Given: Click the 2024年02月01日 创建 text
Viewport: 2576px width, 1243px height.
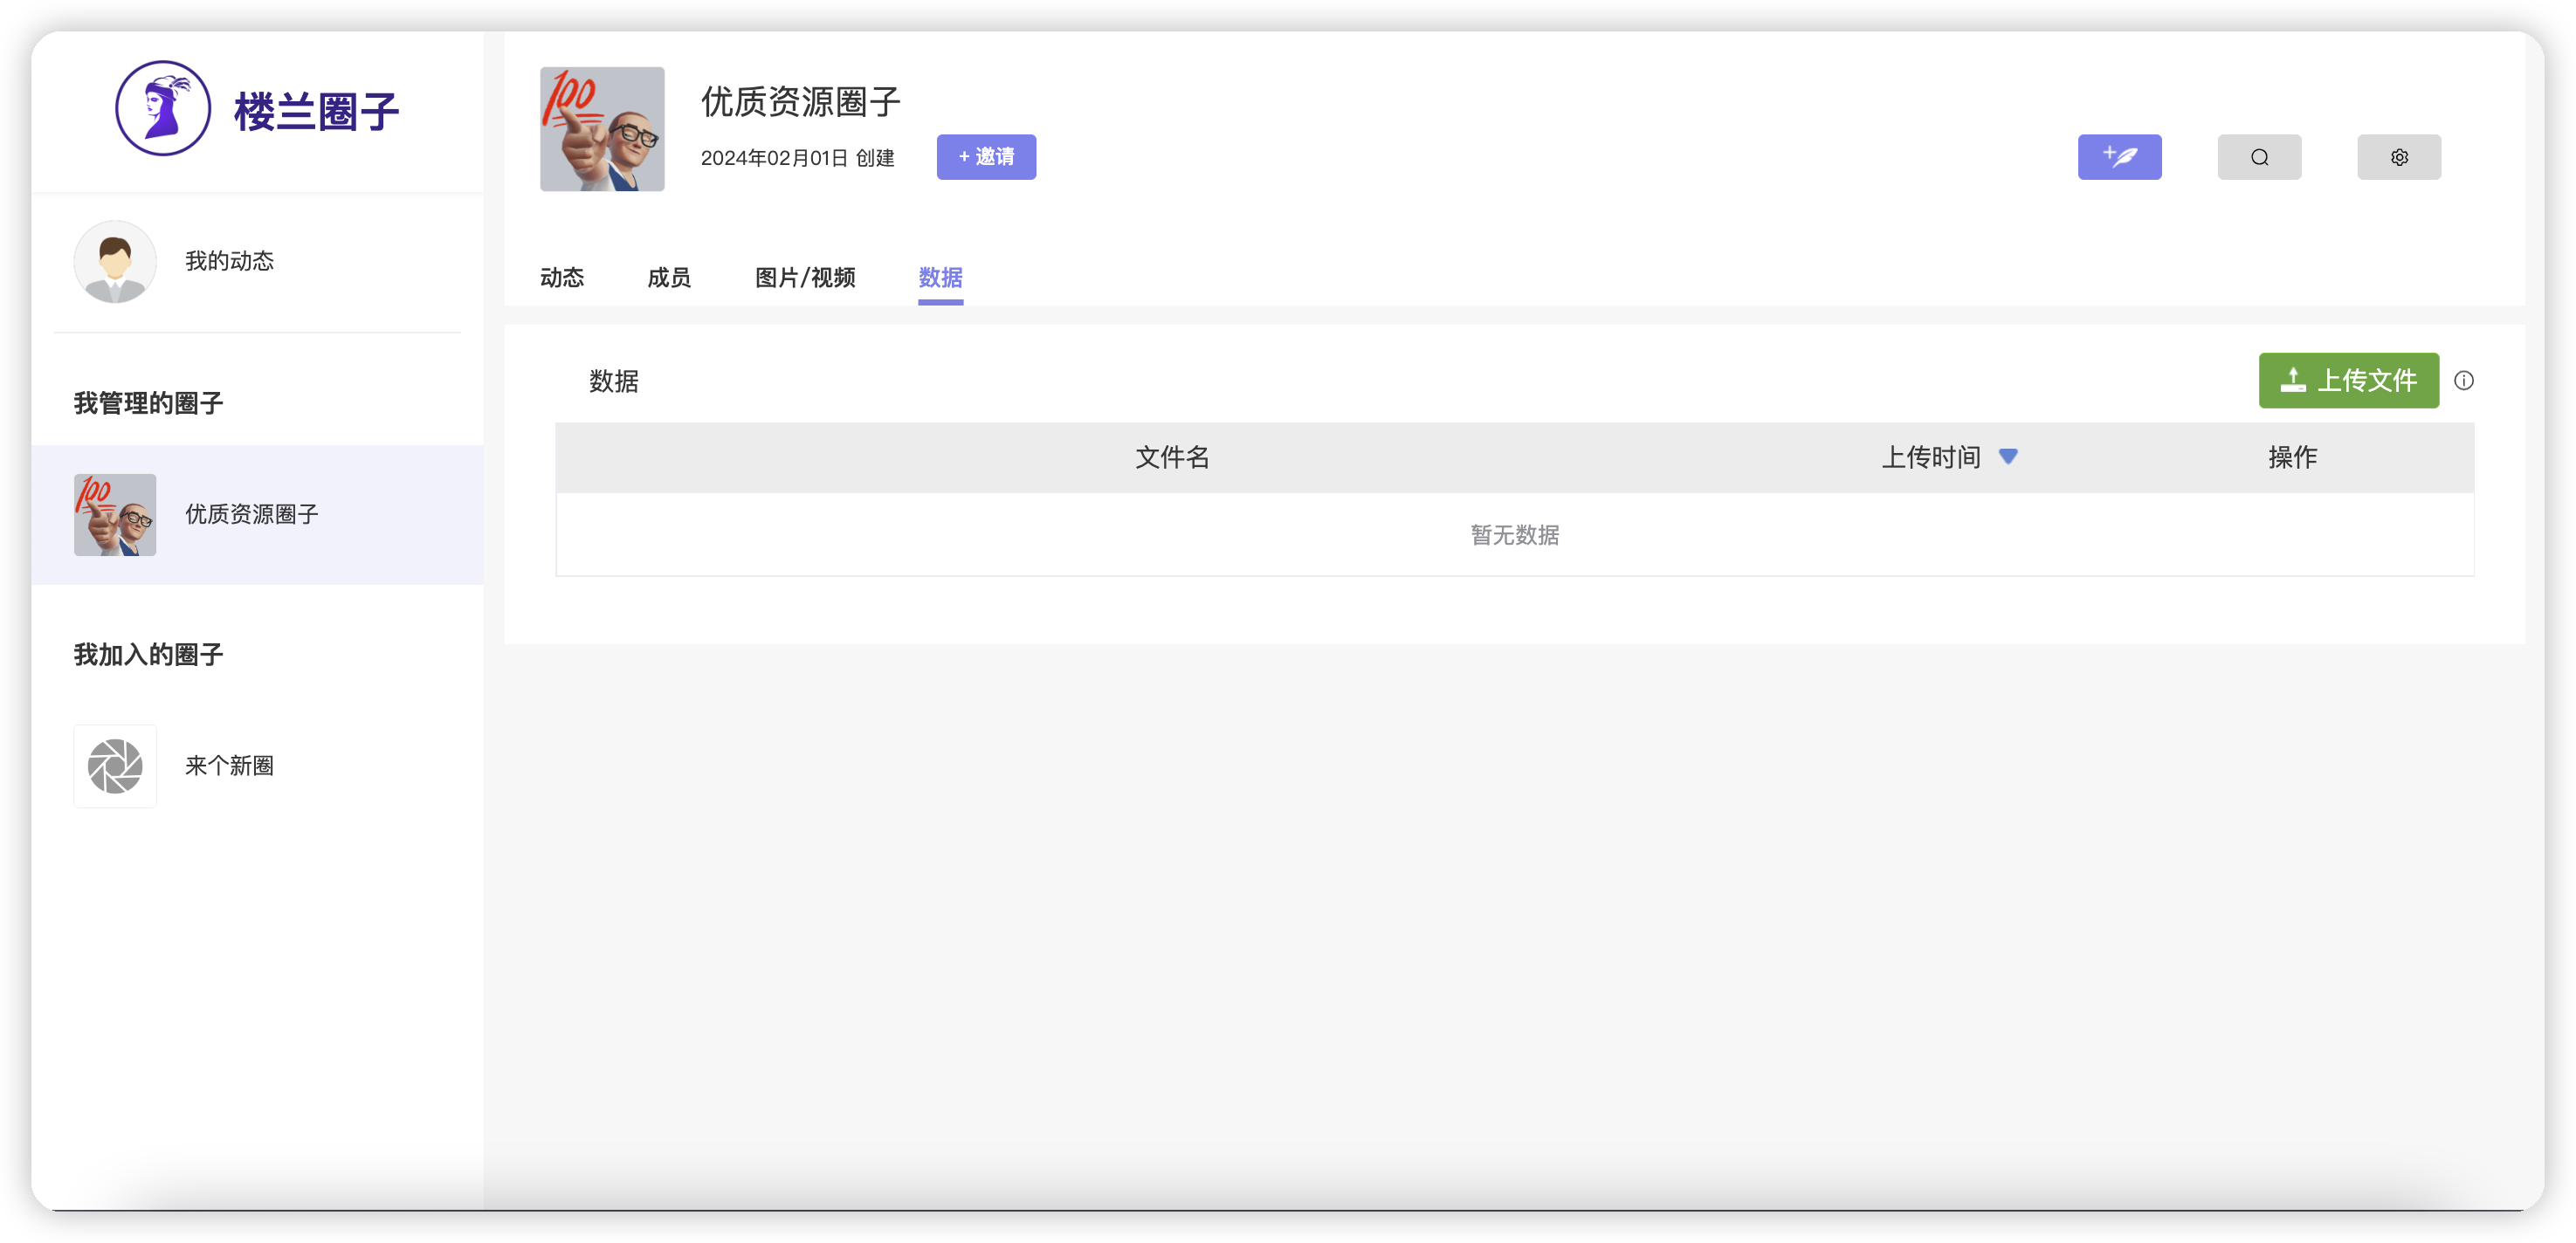Looking at the screenshot, I should tap(797, 158).
